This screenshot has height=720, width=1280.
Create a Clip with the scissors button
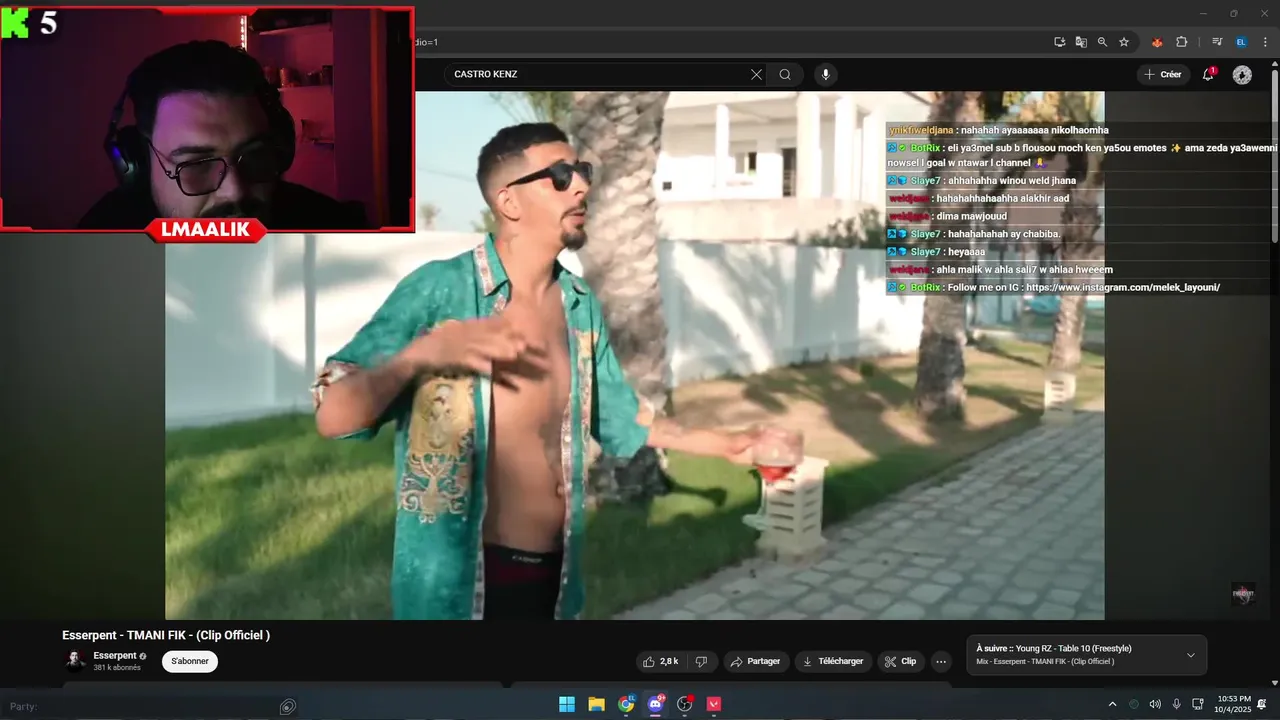(x=900, y=661)
